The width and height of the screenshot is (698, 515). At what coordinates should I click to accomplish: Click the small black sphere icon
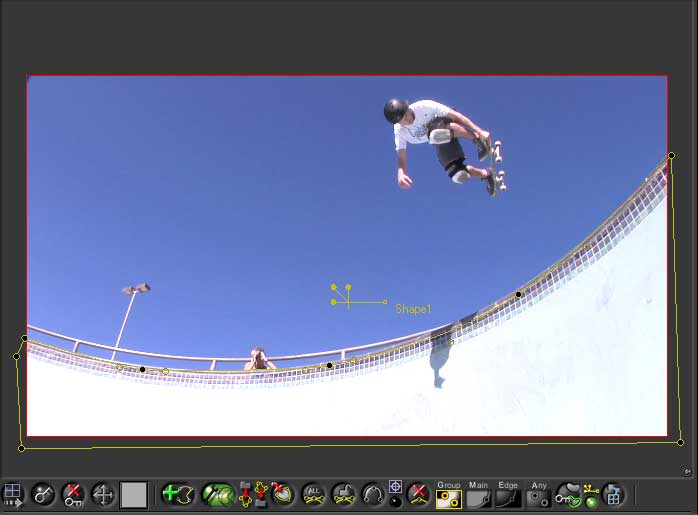pos(395,502)
